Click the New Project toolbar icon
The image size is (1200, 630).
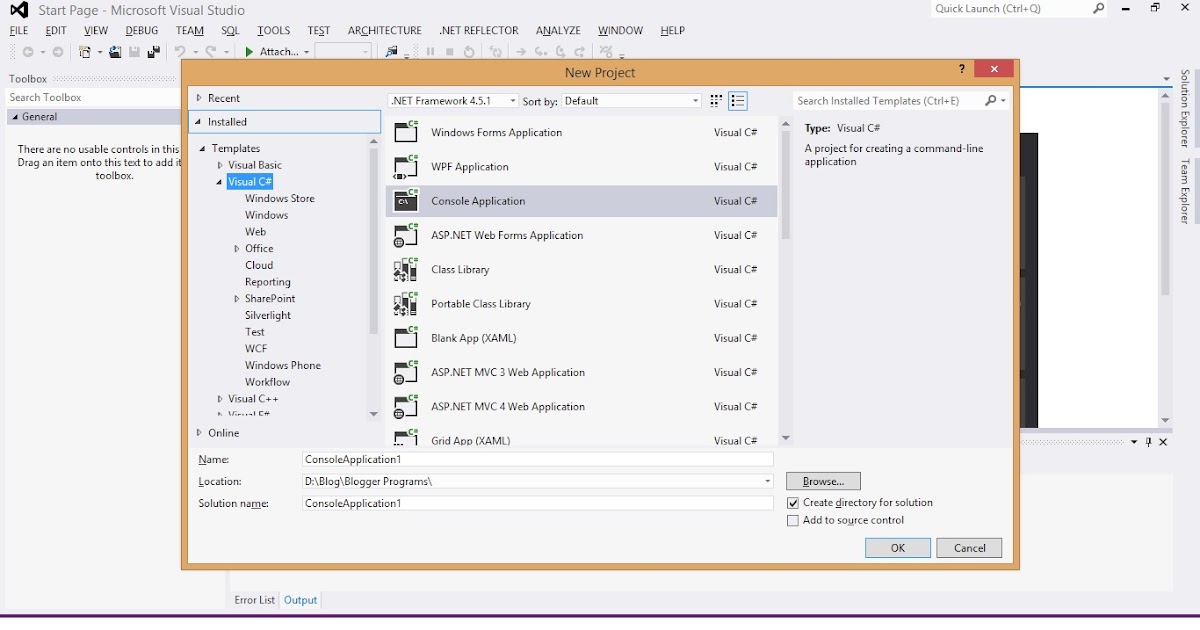(85, 52)
